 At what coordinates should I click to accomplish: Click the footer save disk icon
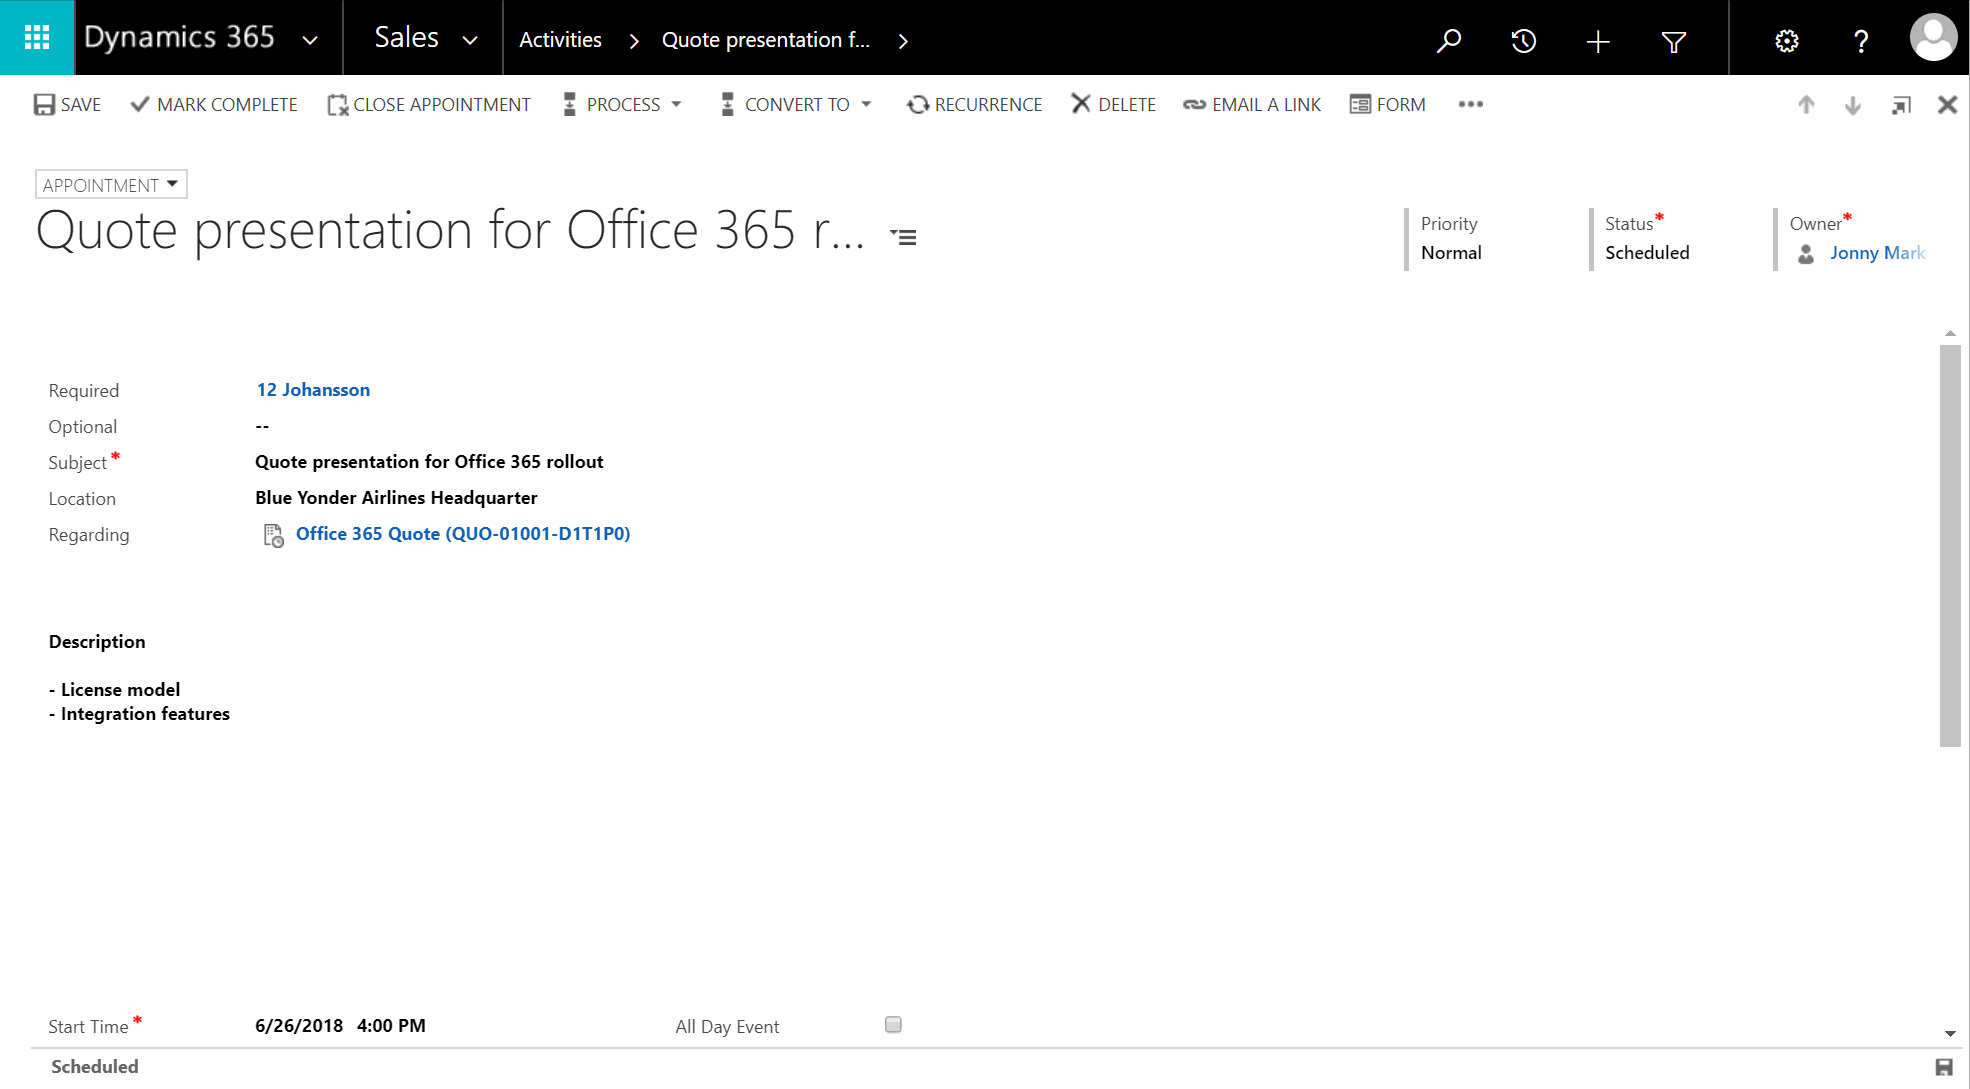(1944, 1067)
